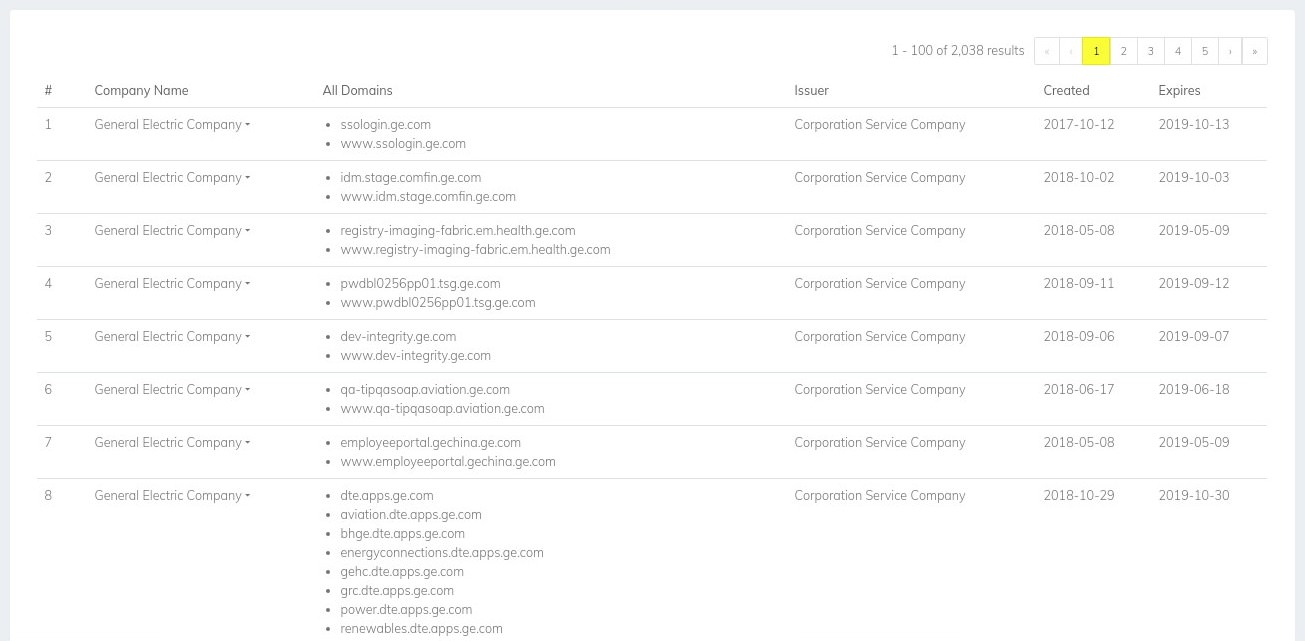Viewport: 1305px width, 641px height.
Task: Select domain grc.dte.apps.ge.com
Action: (397, 591)
